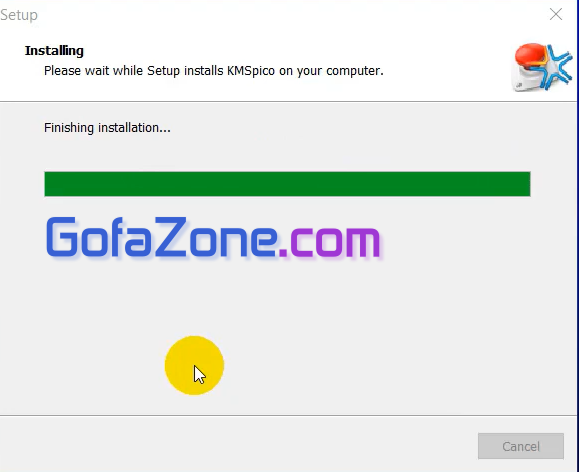Click the Setup installer logo icon

coord(543,68)
